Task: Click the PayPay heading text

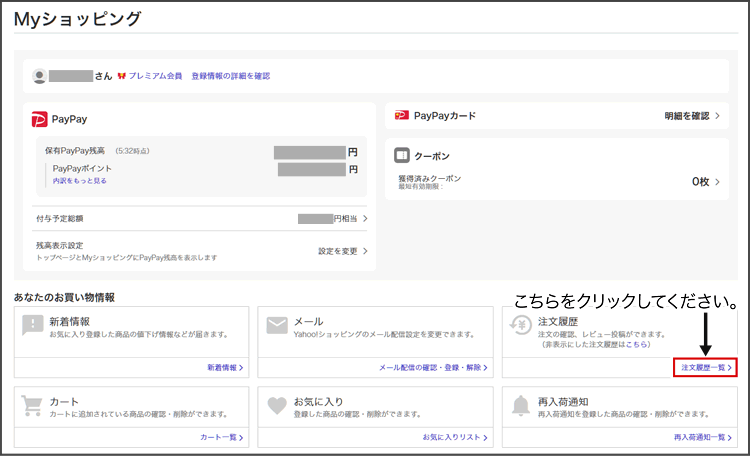Action: click(x=69, y=119)
